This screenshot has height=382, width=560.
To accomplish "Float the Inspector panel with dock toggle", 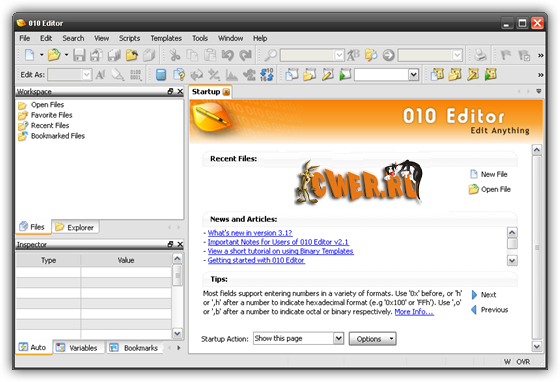I will [171, 244].
